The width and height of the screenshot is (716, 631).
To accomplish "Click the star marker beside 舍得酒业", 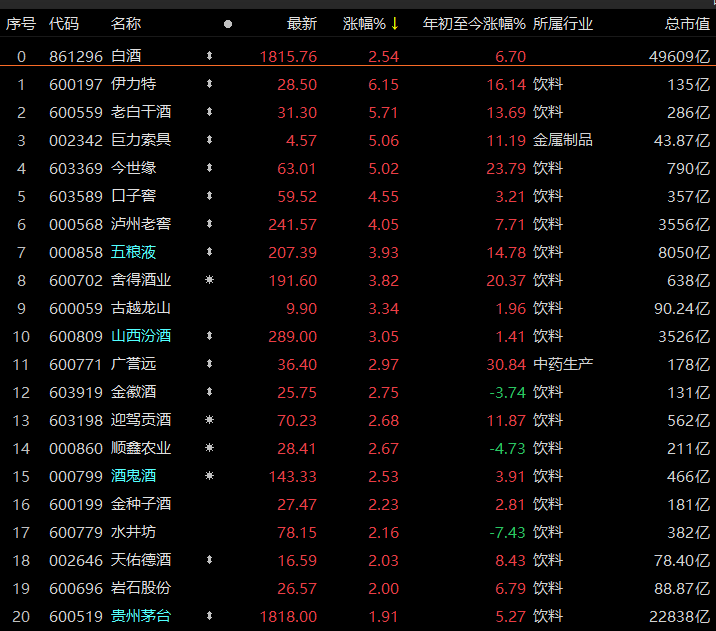I will pyautogui.click(x=209, y=280).
